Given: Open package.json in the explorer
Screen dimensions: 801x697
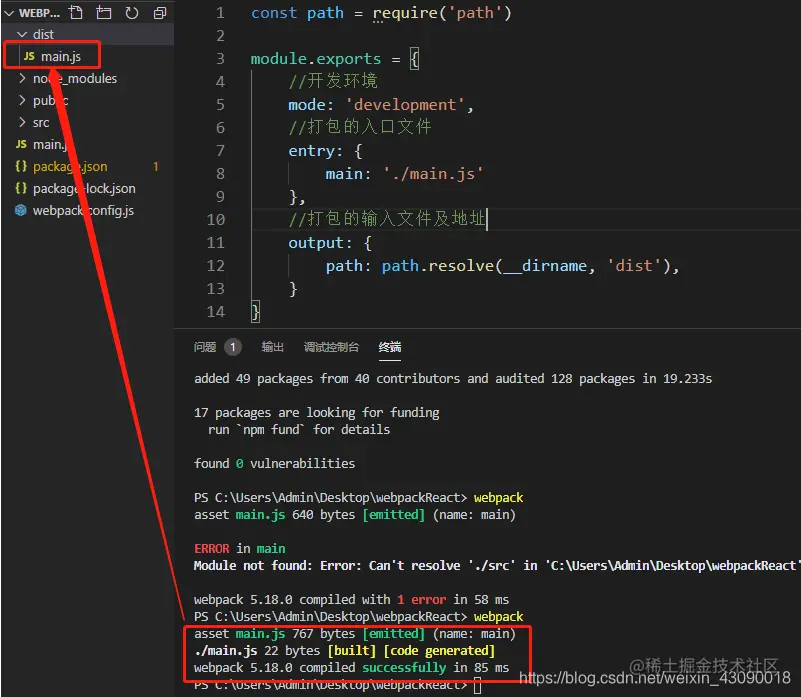Looking at the screenshot, I should tap(70, 167).
